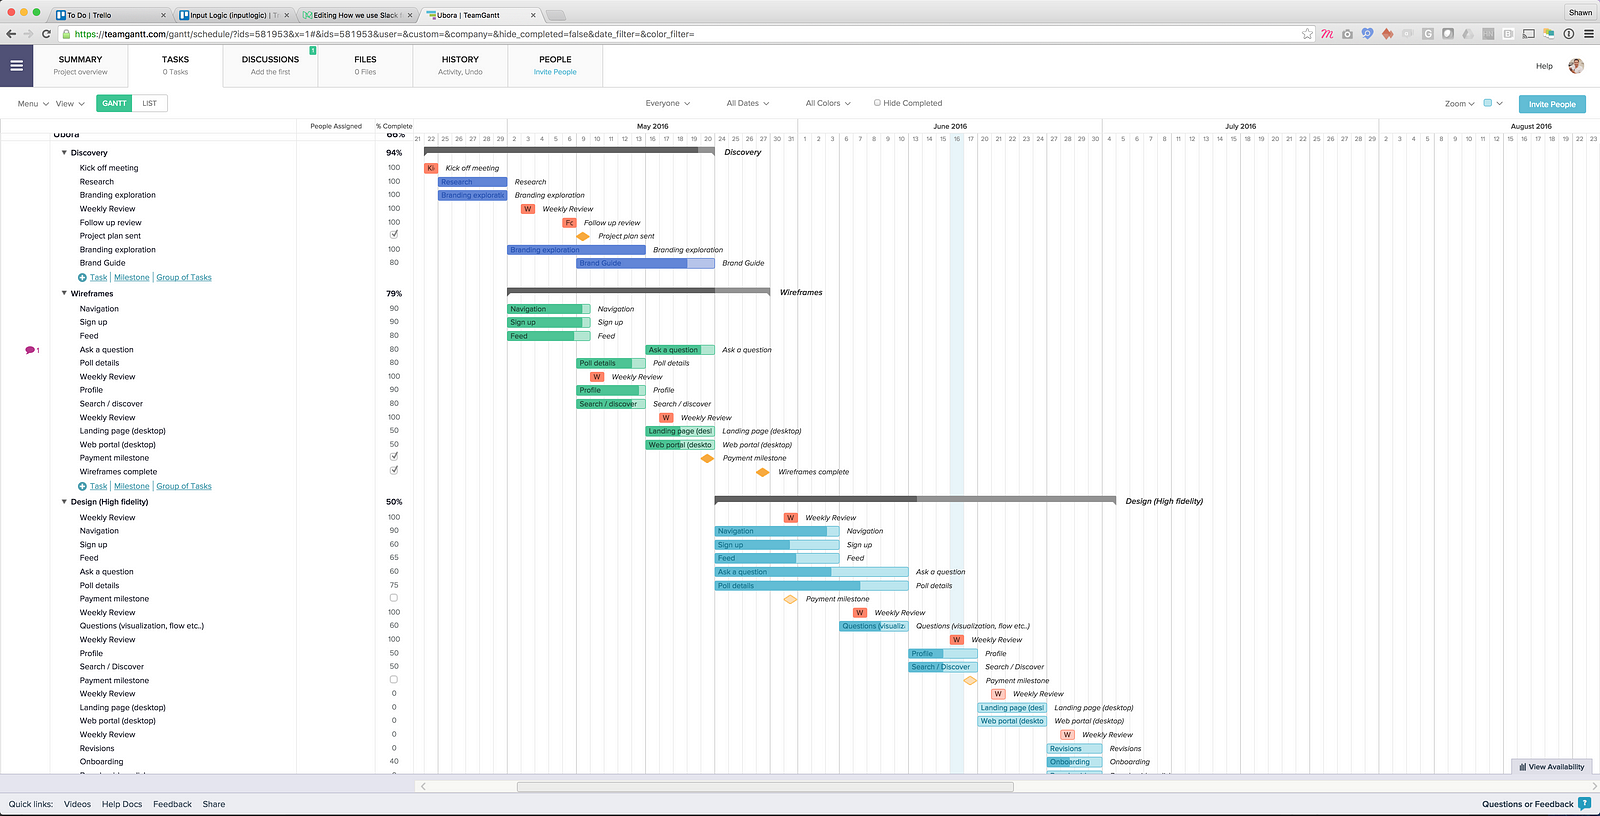Click Brand Guide progress bar

(645, 264)
